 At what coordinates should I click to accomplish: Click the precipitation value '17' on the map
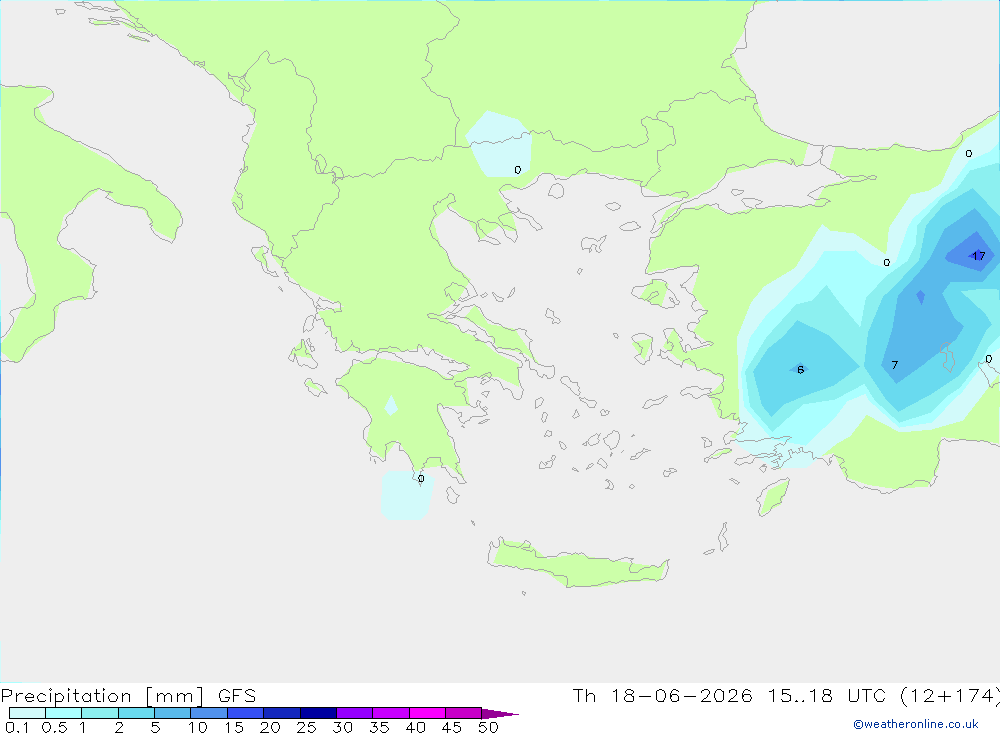pyautogui.click(x=978, y=256)
